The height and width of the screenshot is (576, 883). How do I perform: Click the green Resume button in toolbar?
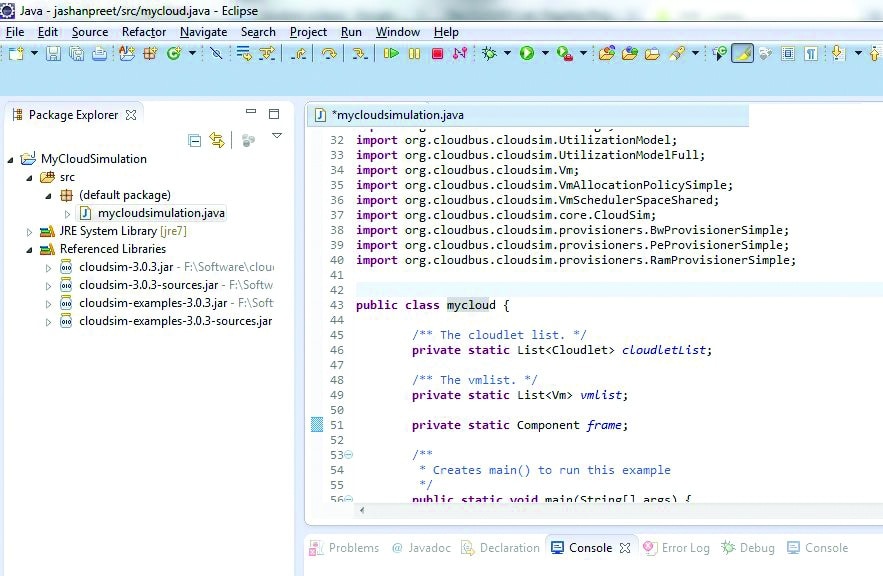tap(391, 54)
